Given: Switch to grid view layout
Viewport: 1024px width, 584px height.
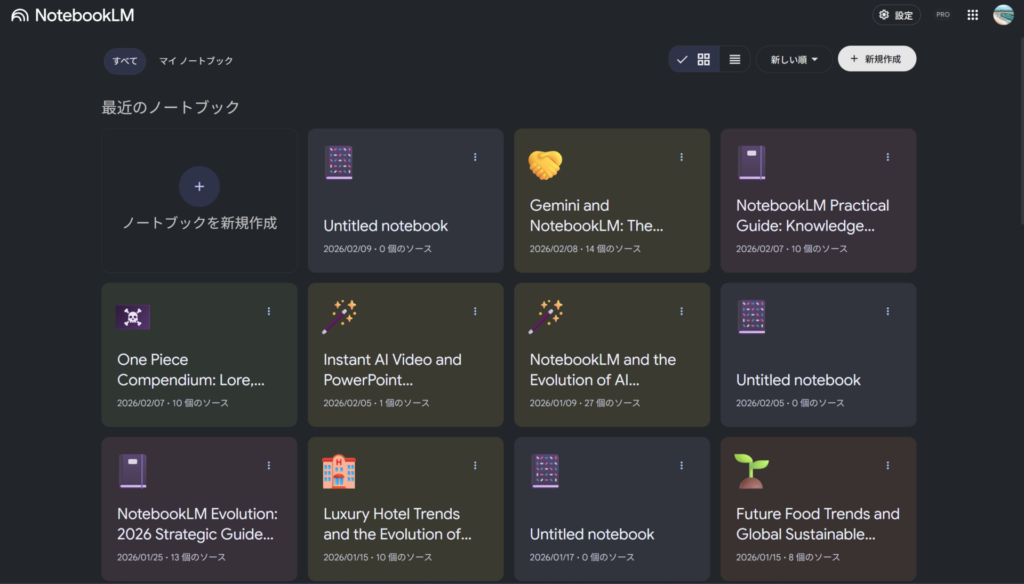Looking at the screenshot, I should pos(704,60).
